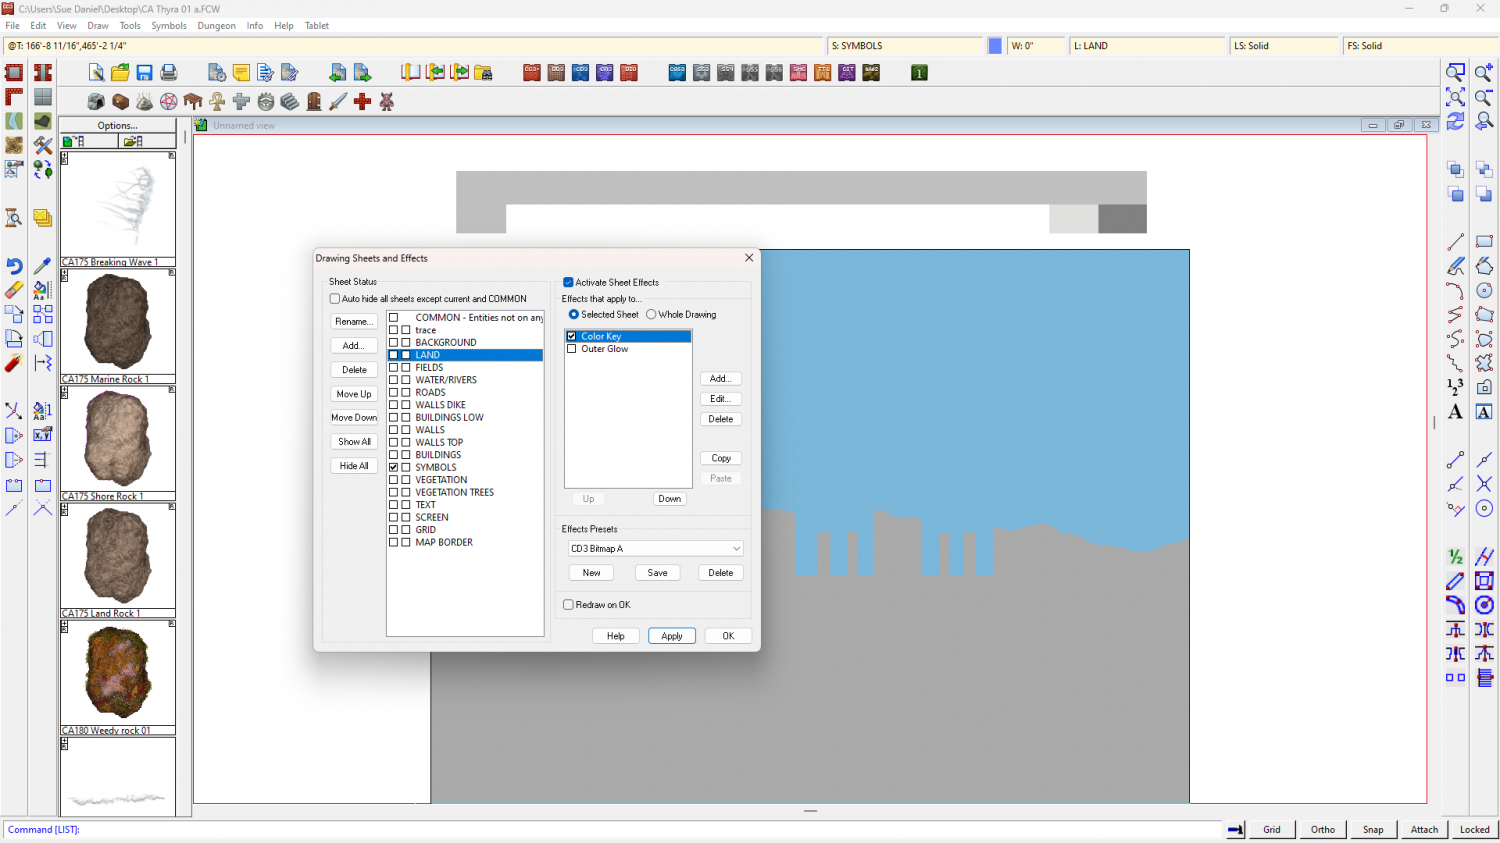Click the symbol catalog Options button
This screenshot has width=1500, height=843.
[118, 126]
